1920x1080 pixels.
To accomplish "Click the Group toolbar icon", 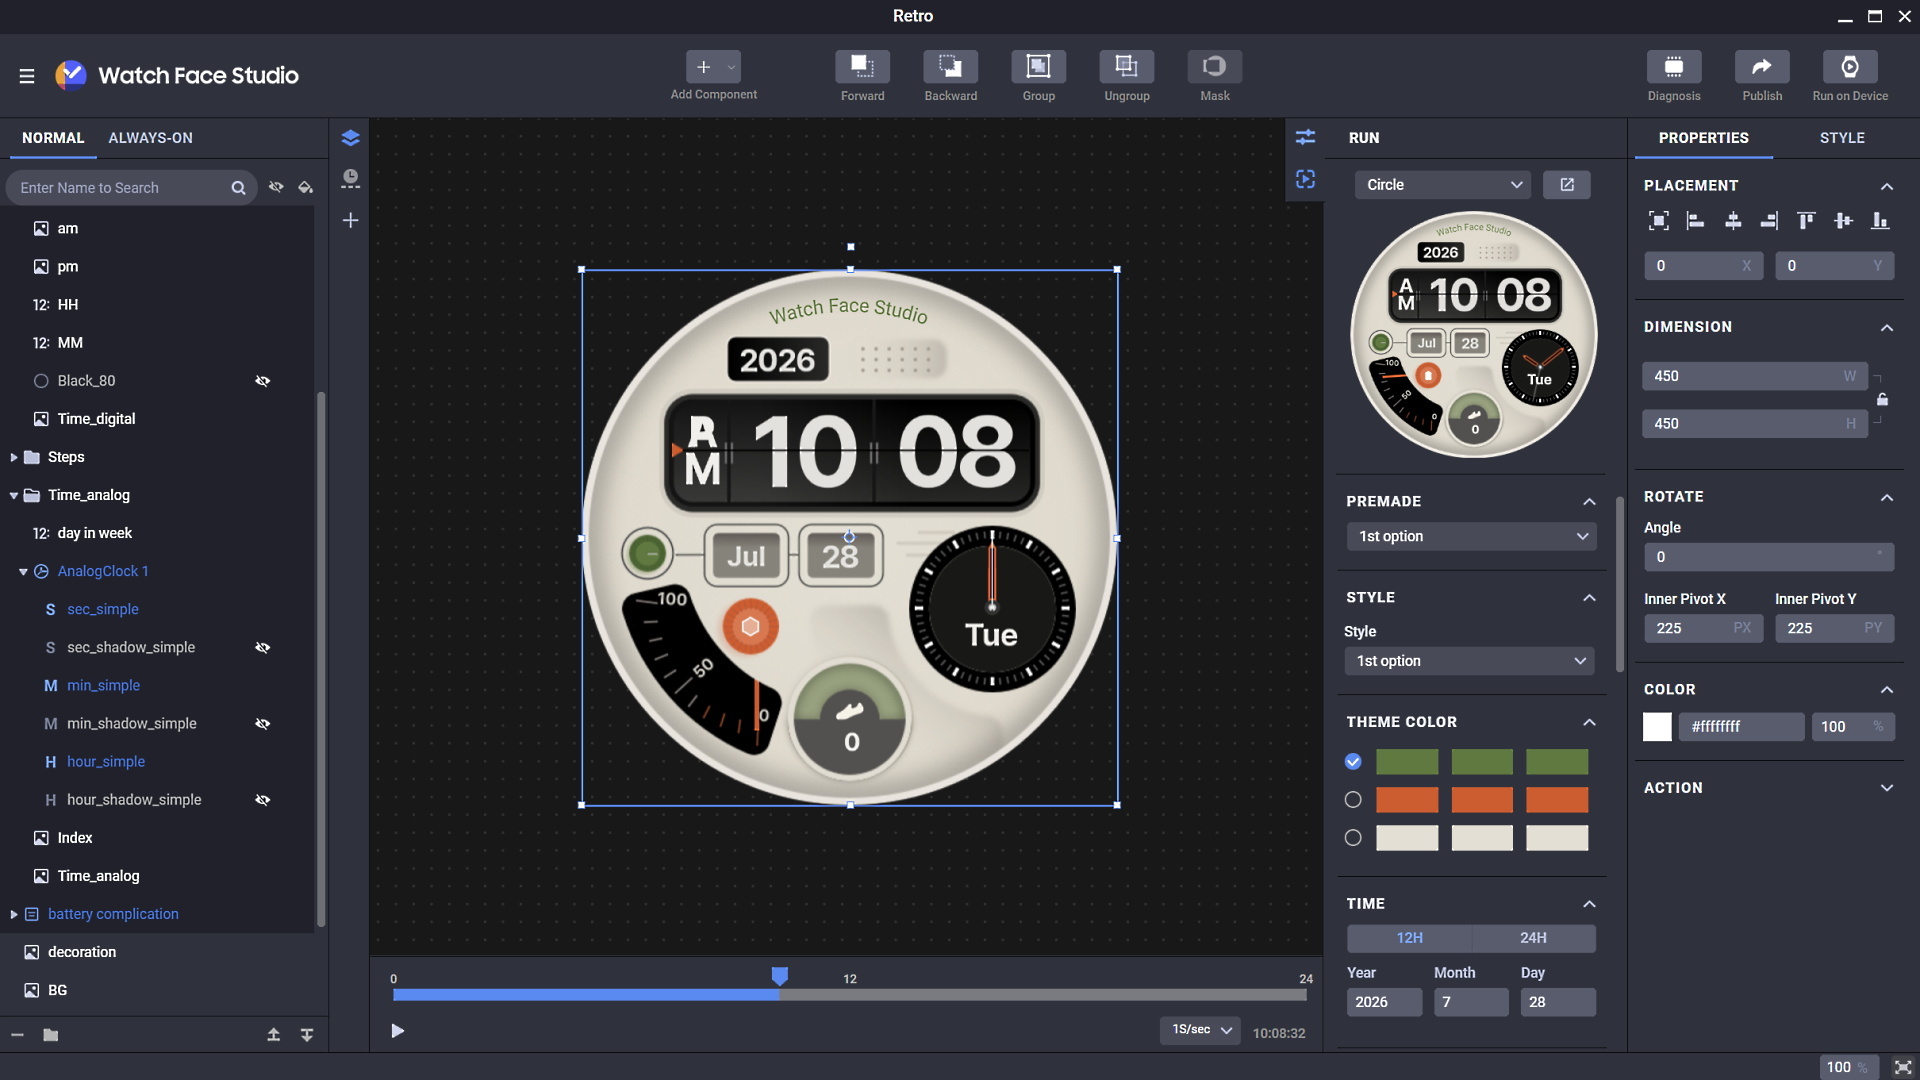I will (1038, 67).
